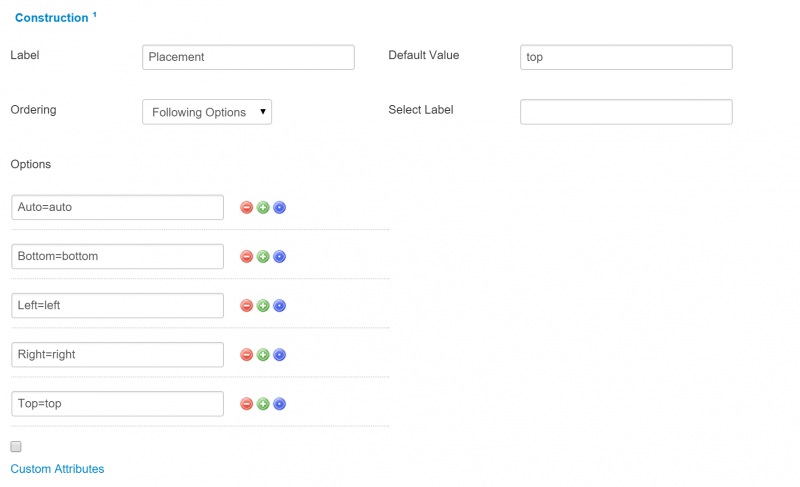The image size is (800, 487).
Task: Open the Ordering dropdown showing Following Options
Action: 207,112
